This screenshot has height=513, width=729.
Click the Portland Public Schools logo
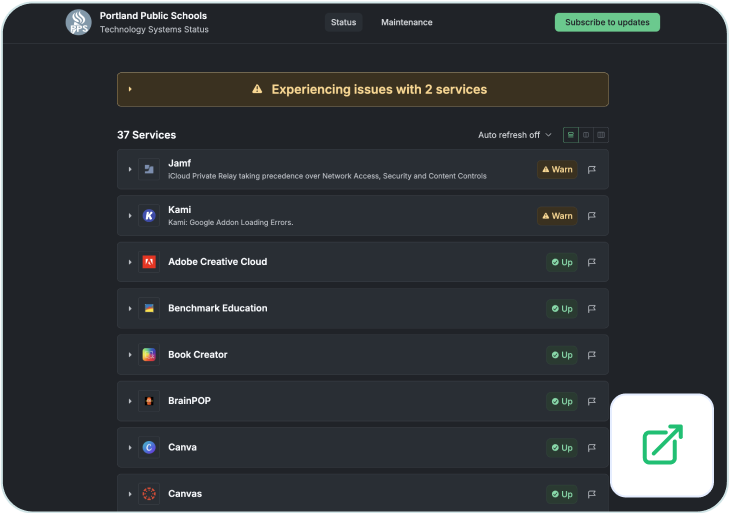(78, 22)
